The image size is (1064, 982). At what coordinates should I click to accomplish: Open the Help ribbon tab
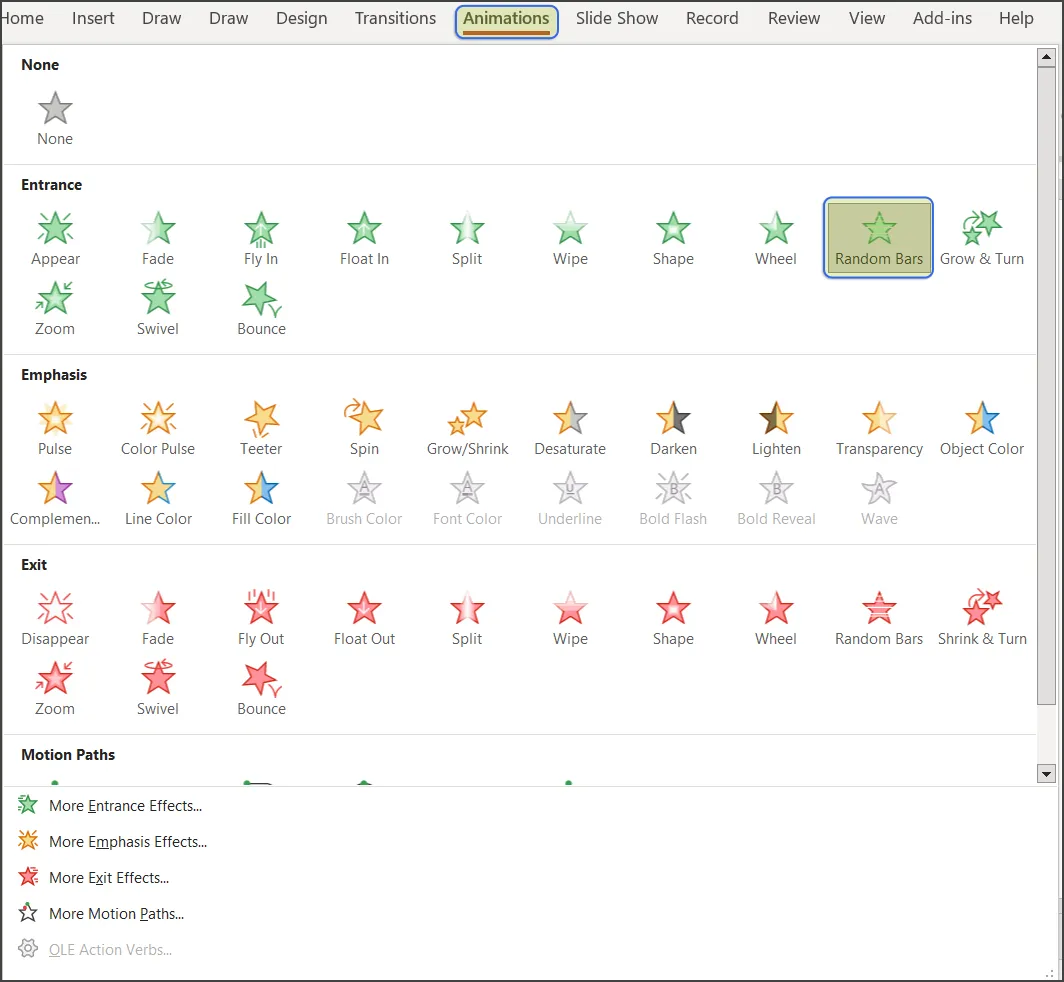1016,18
